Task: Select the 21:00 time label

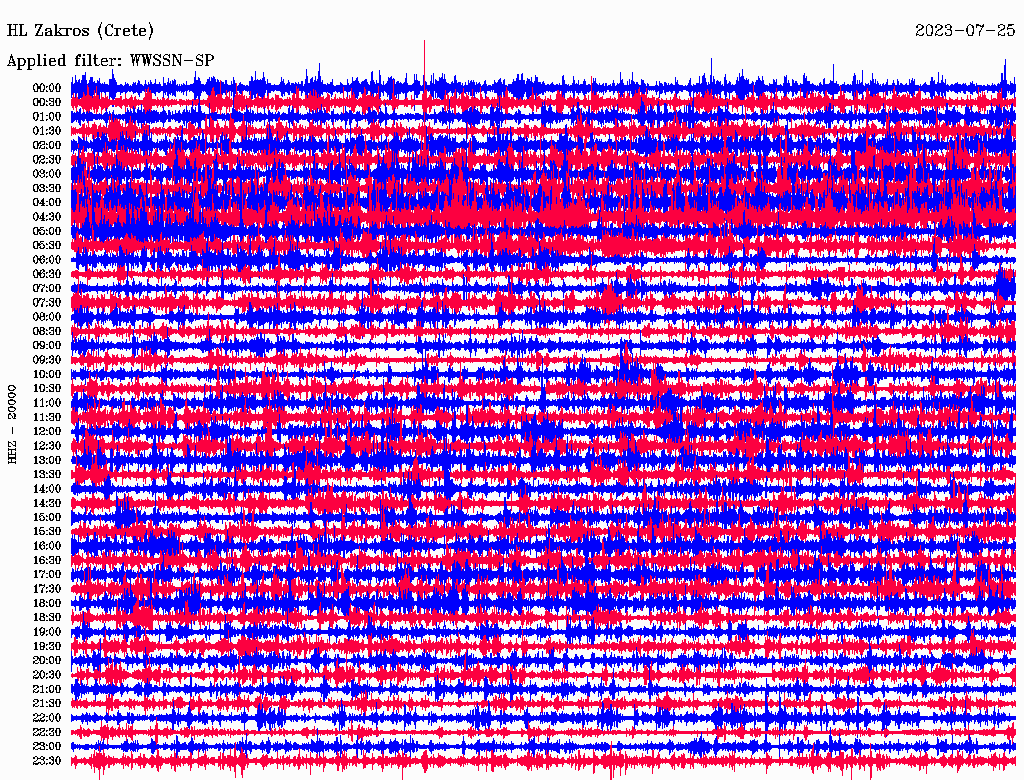Action: [47, 689]
